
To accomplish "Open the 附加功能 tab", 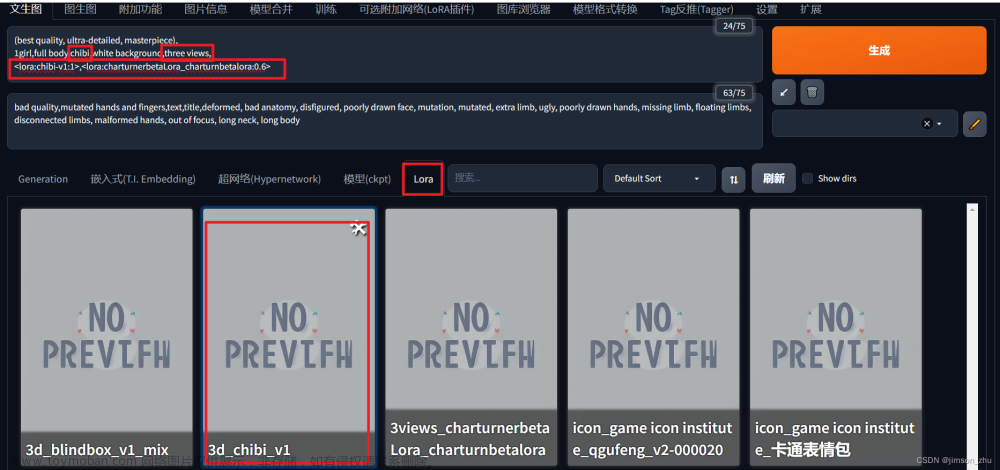I will [140, 10].
